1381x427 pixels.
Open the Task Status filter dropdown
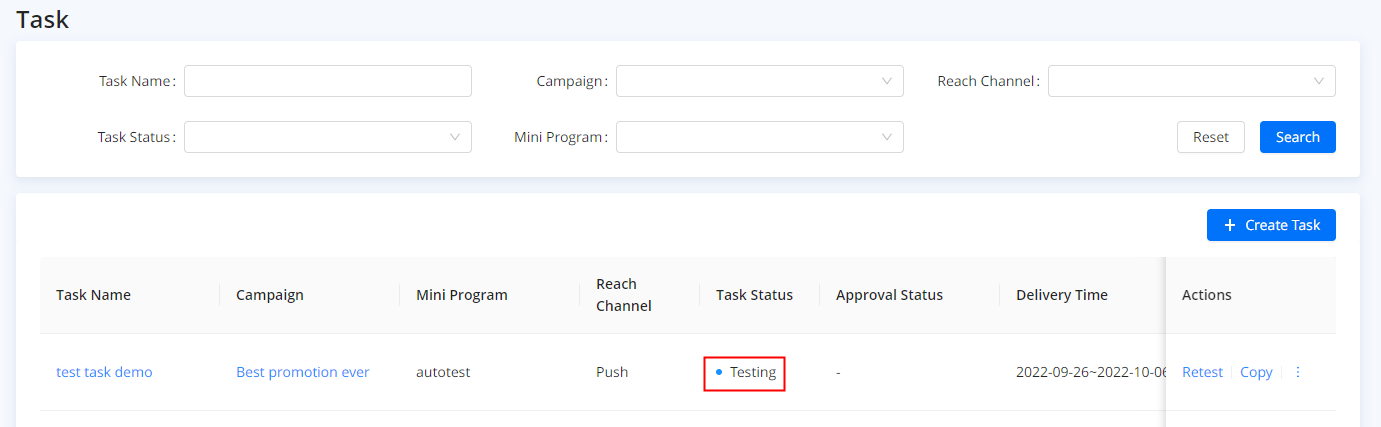point(327,137)
